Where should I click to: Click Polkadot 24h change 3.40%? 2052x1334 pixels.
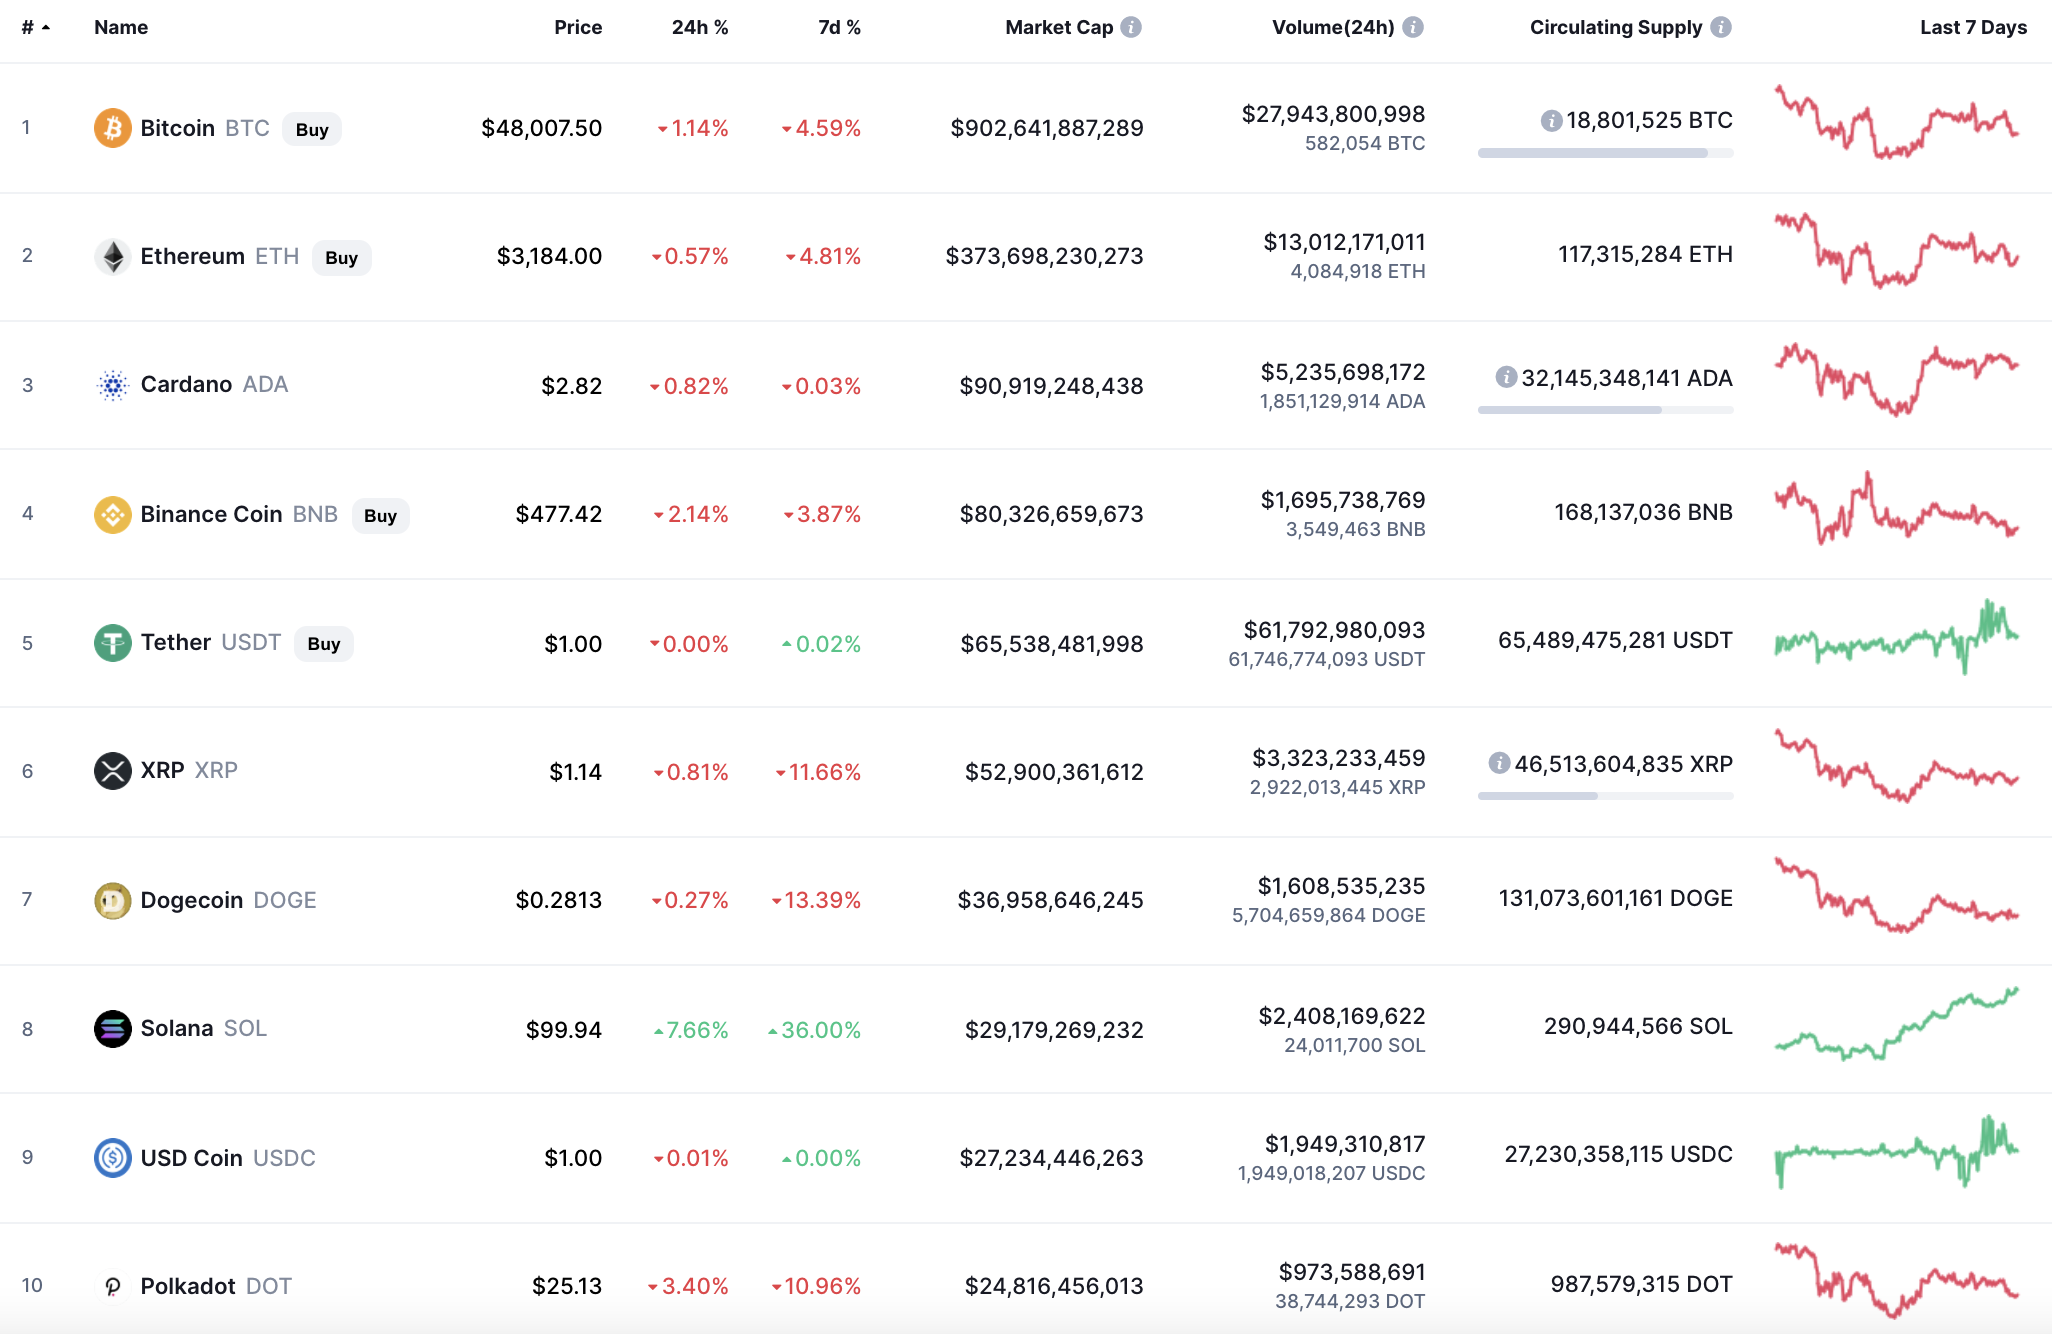coord(688,1286)
